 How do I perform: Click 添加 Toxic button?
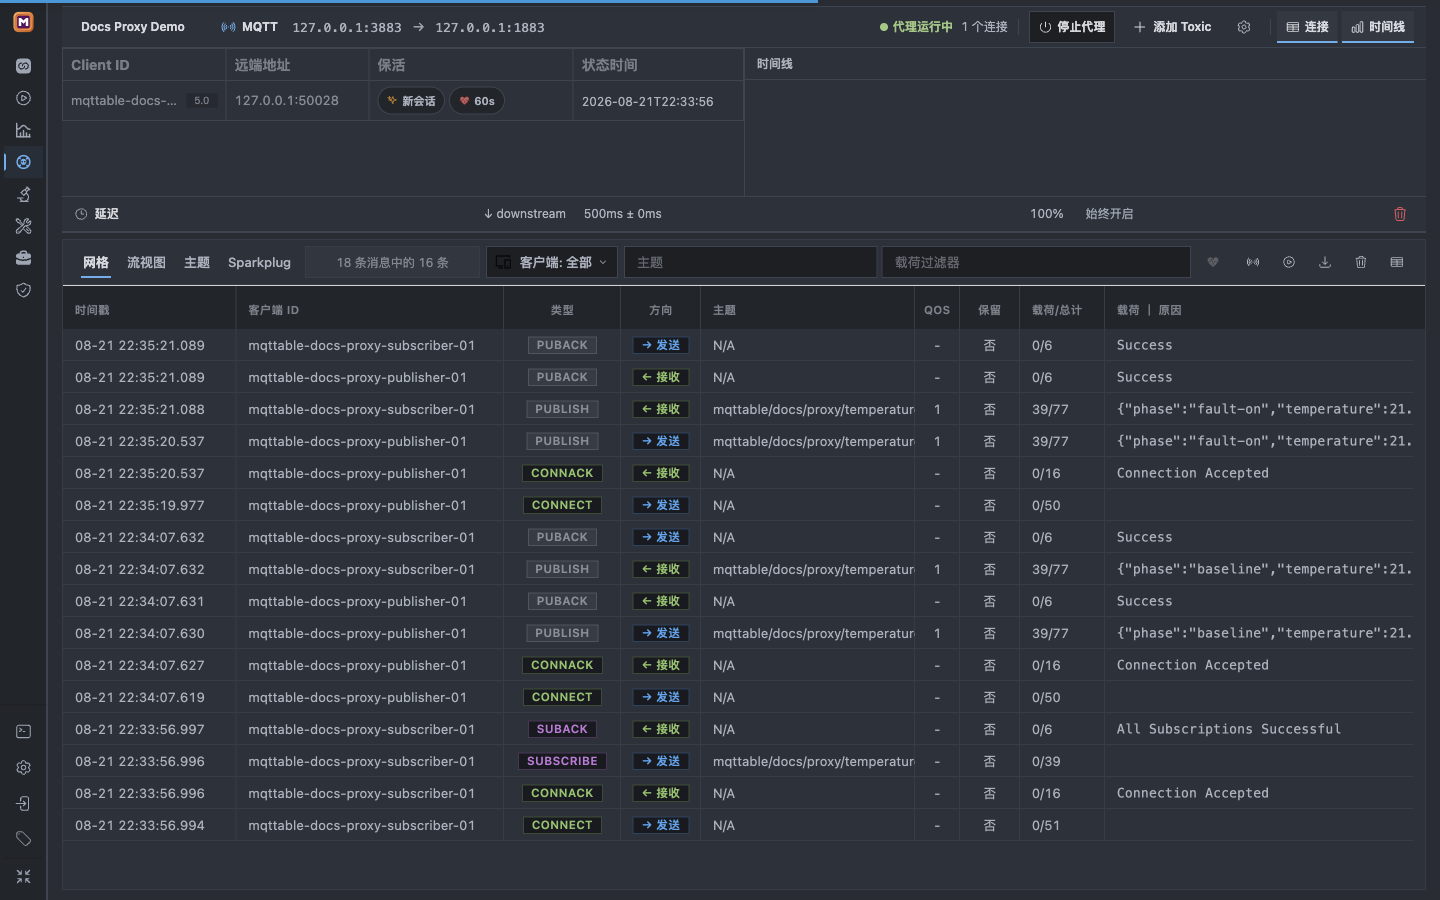click(1172, 27)
